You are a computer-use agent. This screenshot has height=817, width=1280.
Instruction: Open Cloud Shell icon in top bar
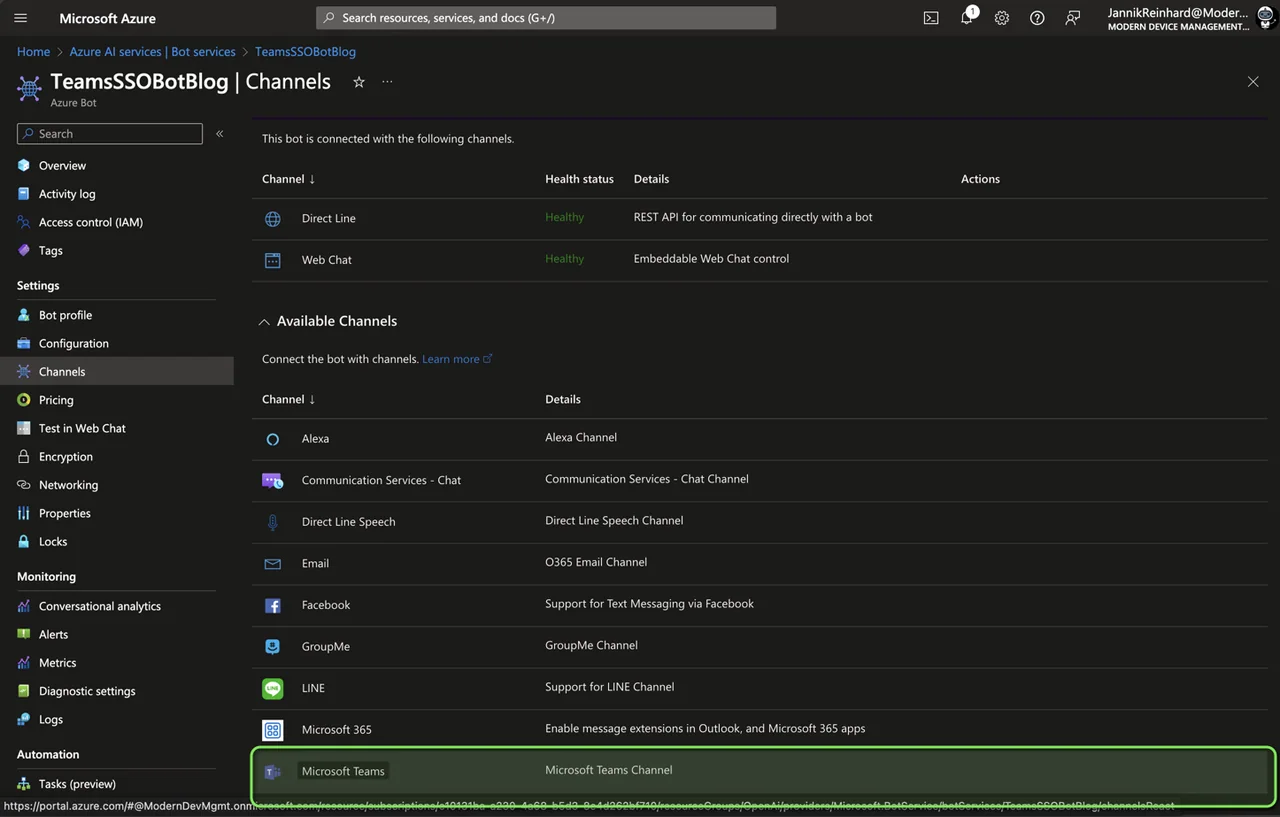coord(931,18)
